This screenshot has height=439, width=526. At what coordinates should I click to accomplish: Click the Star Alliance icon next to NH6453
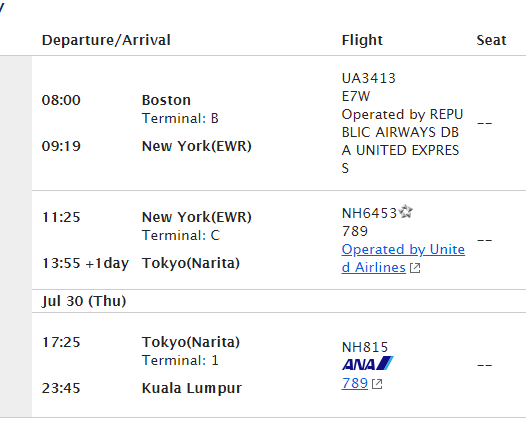pos(406,211)
